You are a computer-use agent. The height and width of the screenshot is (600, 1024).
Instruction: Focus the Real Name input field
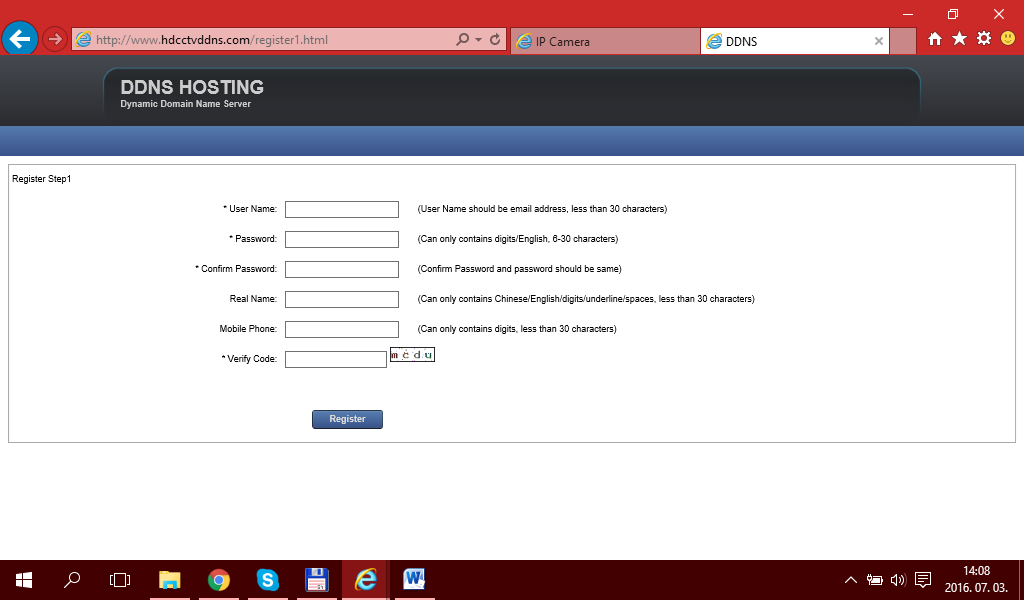(x=342, y=300)
